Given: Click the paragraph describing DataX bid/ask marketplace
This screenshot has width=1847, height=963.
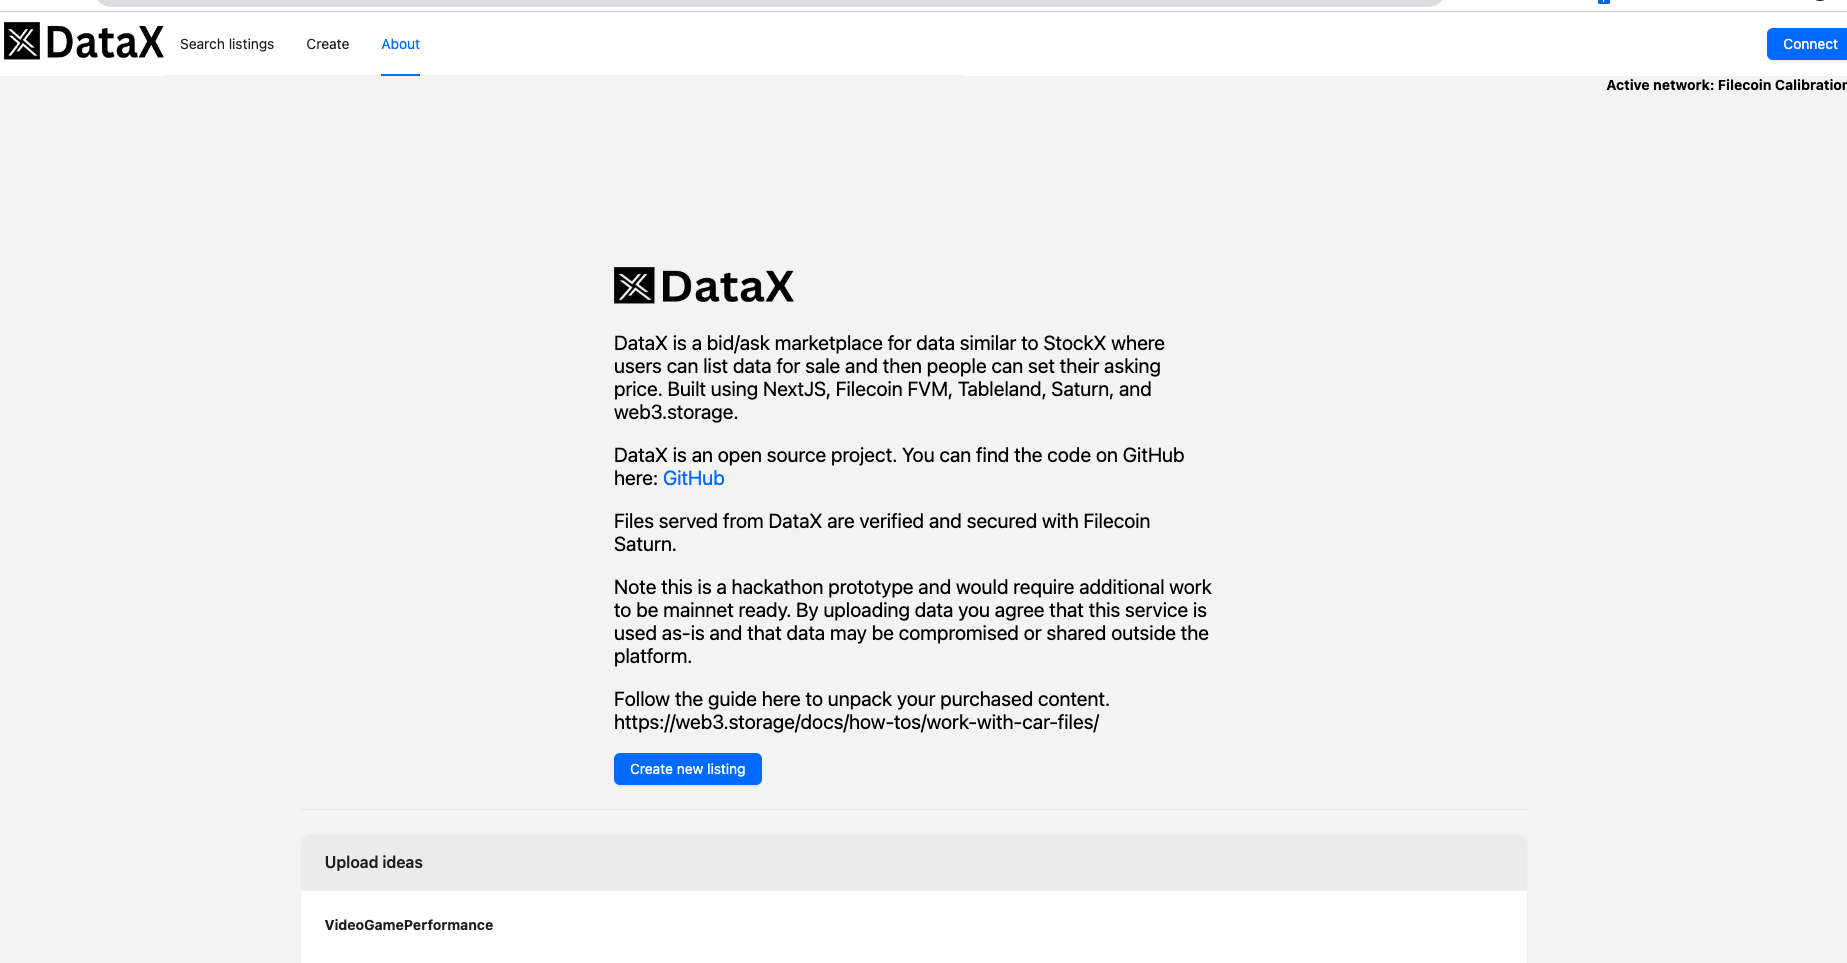Looking at the screenshot, I should [x=890, y=378].
